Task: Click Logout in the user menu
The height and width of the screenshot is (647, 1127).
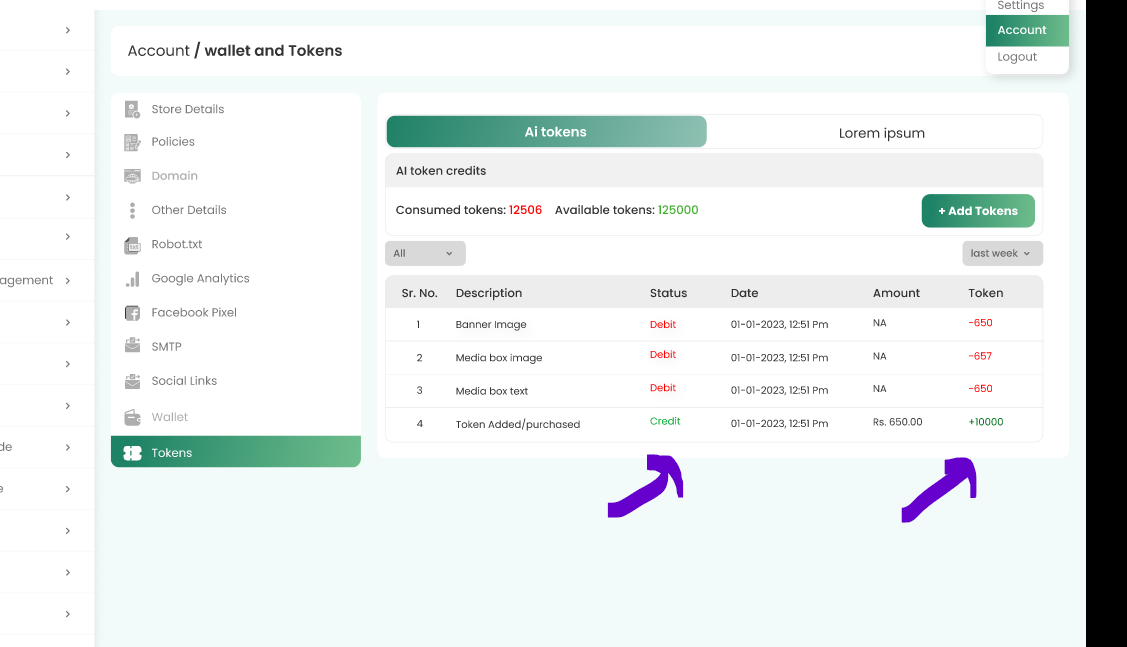Action: (x=1017, y=57)
